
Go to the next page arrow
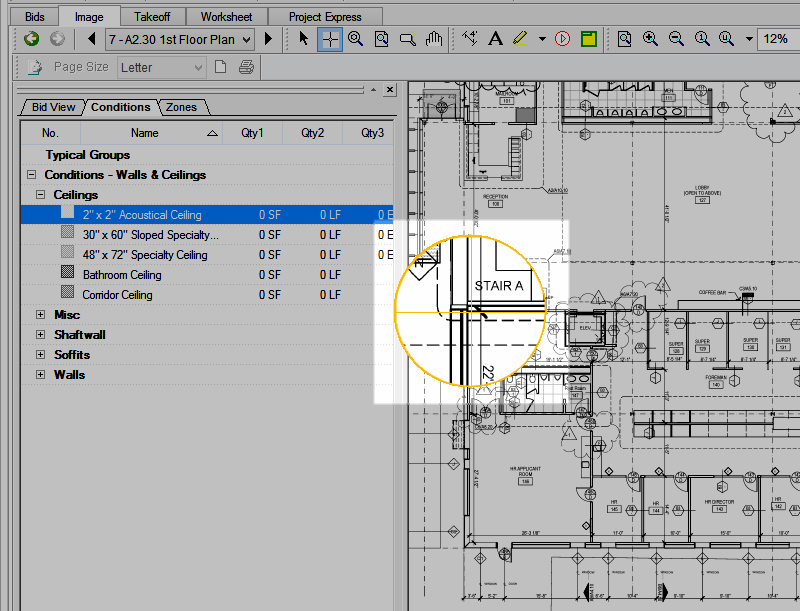click(x=268, y=39)
